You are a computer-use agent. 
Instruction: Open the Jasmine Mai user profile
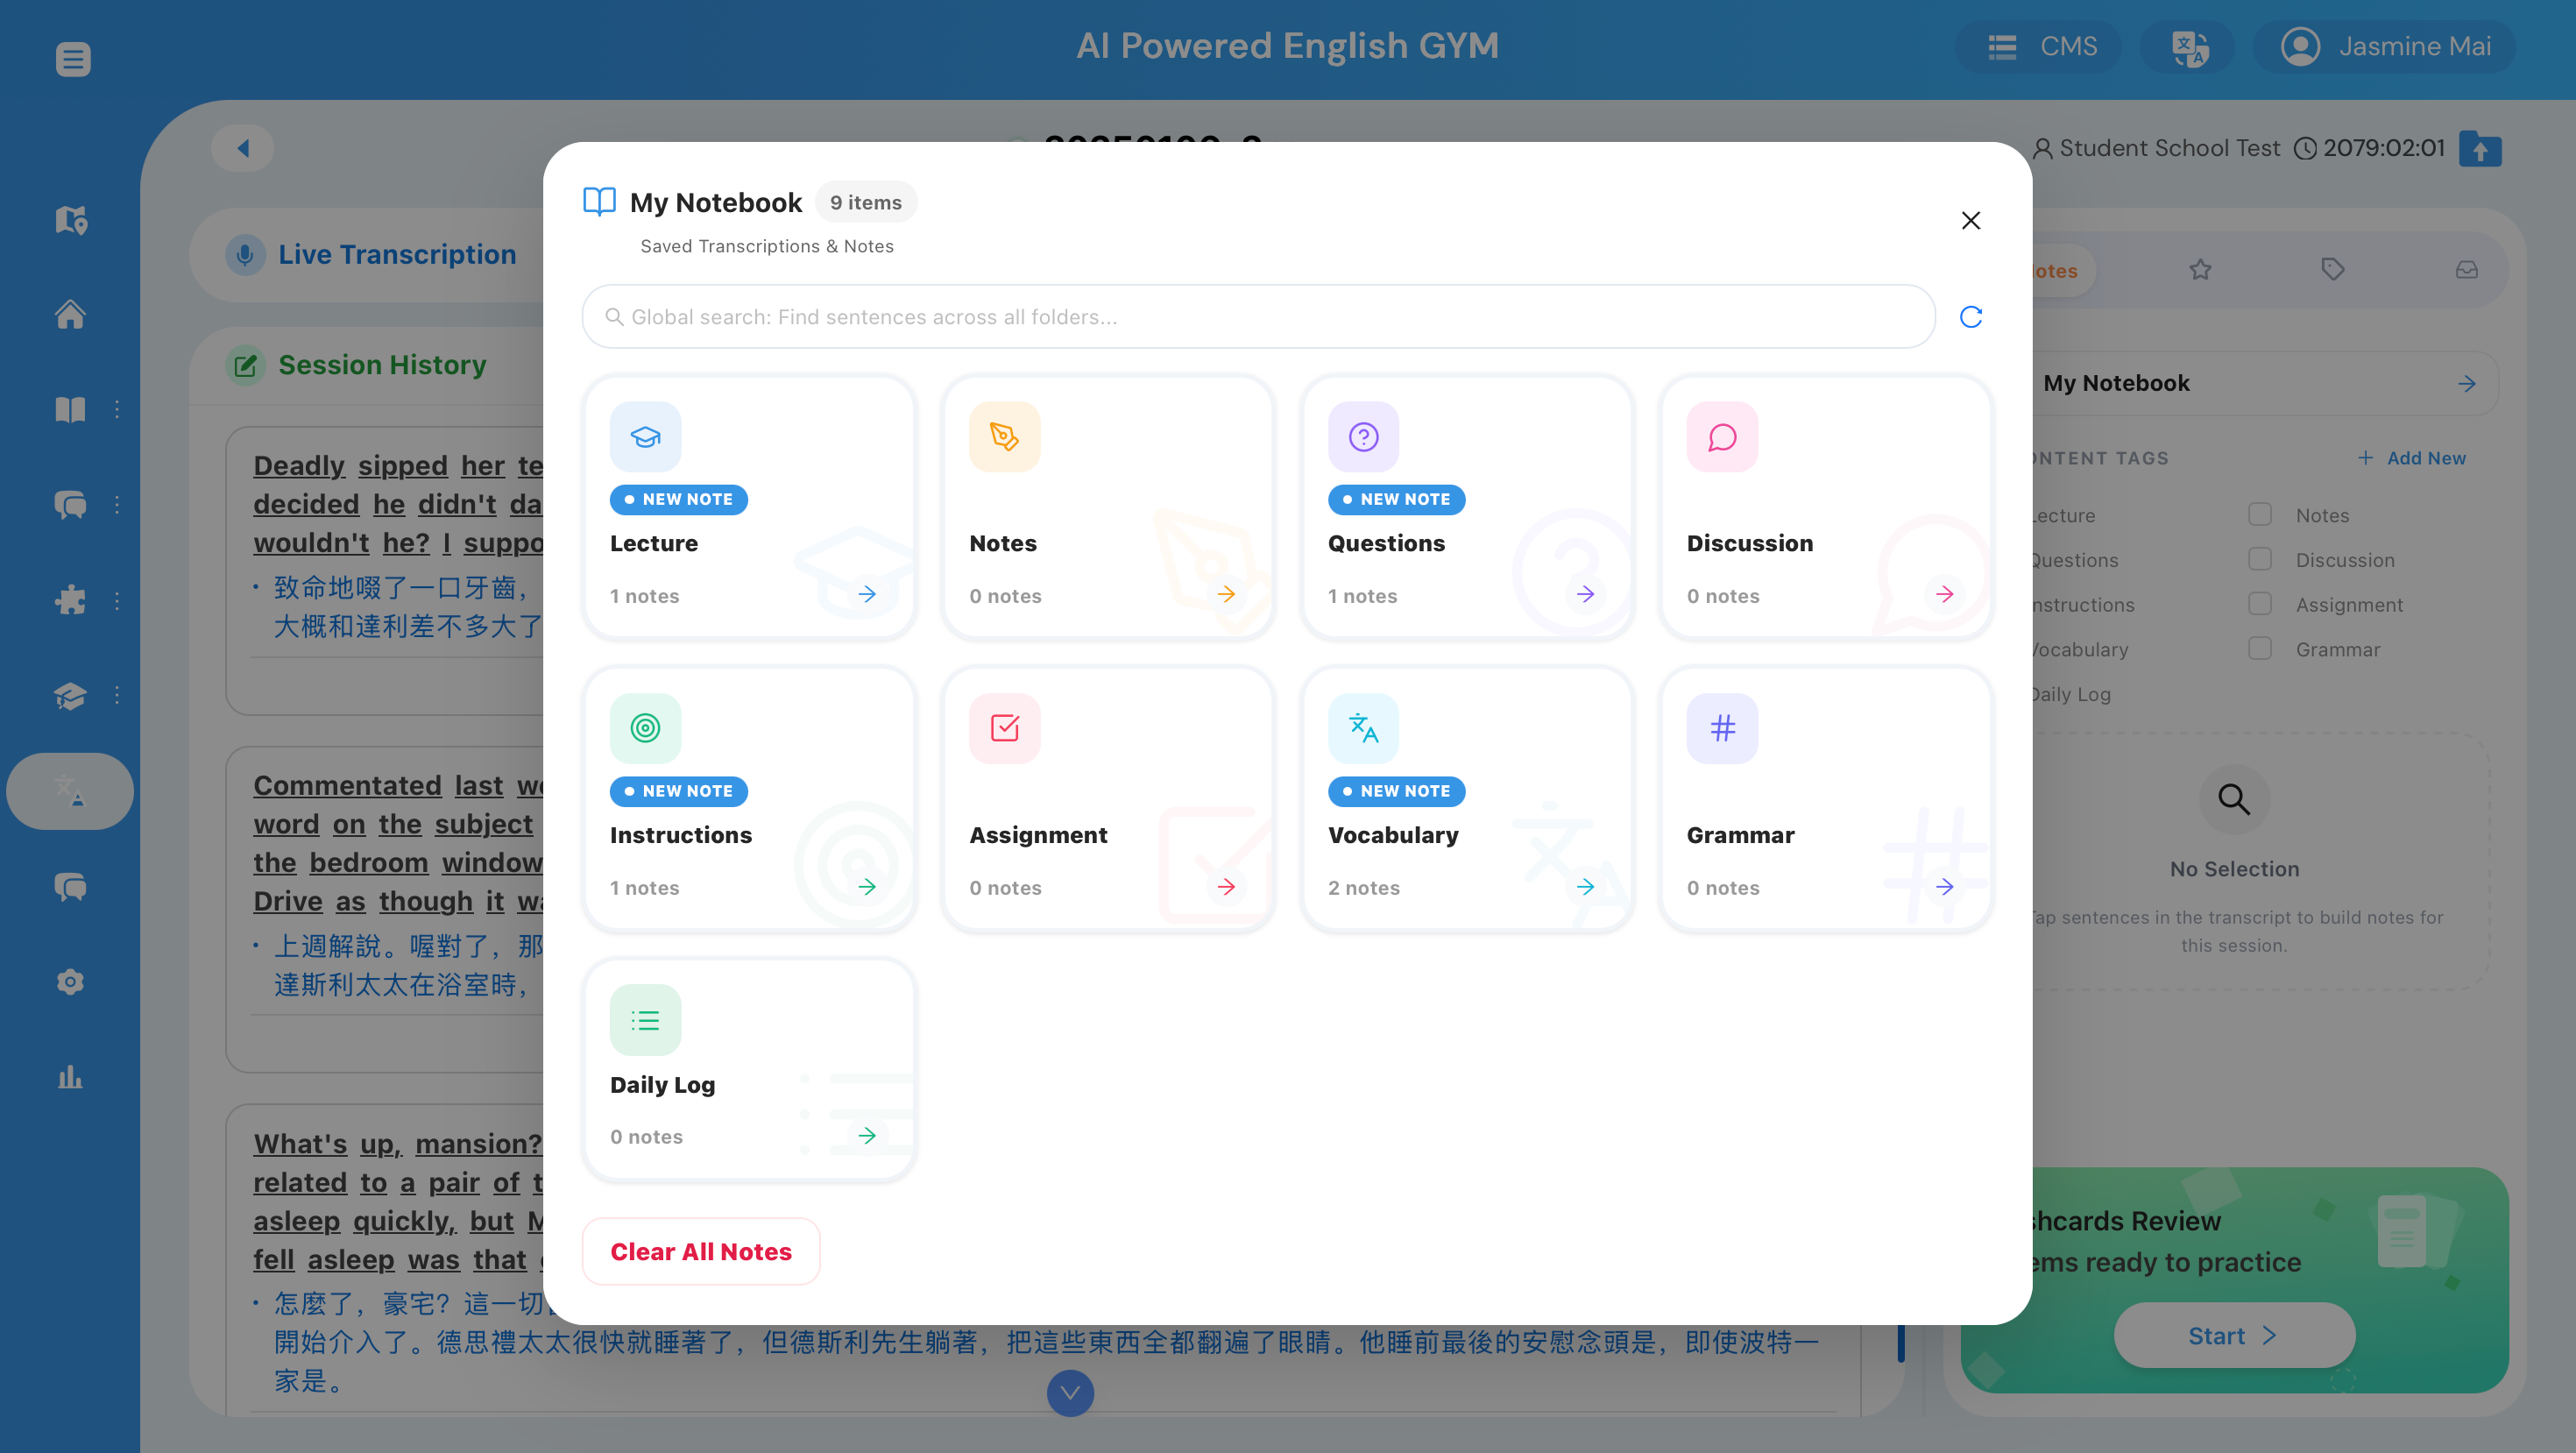(x=2385, y=47)
